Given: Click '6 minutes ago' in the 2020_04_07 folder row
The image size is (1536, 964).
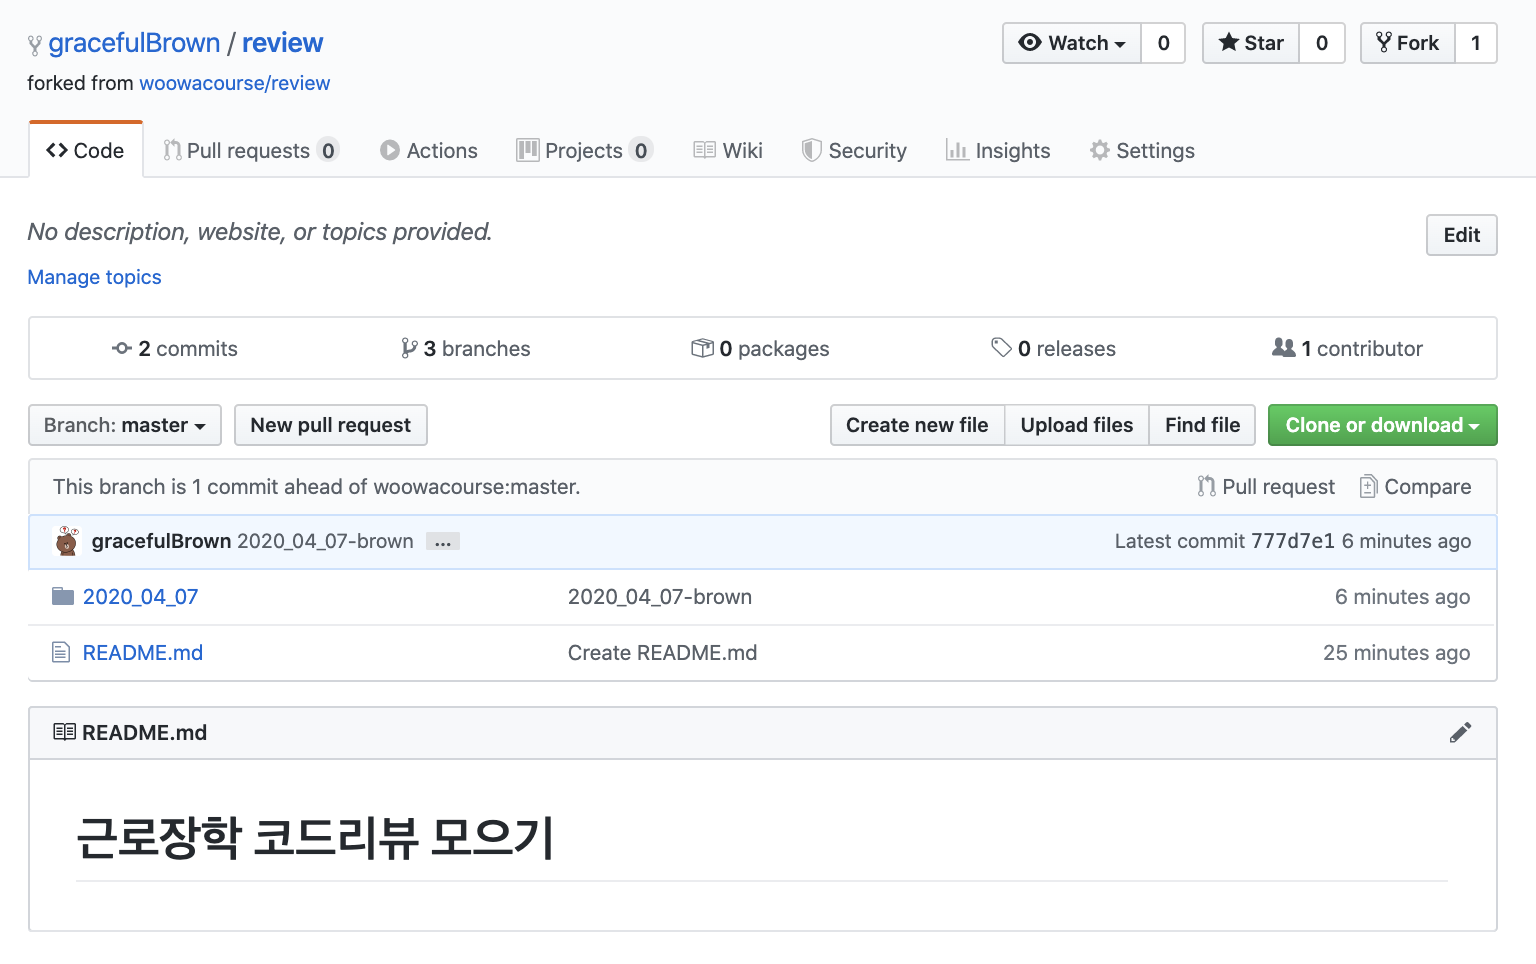Looking at the screenshot, I should [1402, 597].
